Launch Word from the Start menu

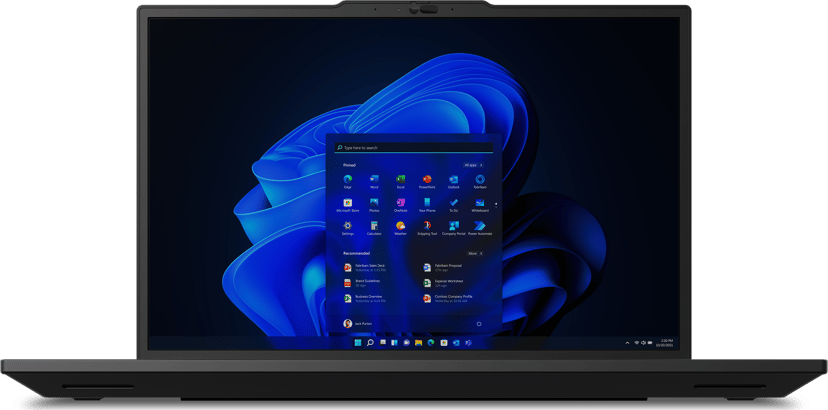tap(374, 181)
